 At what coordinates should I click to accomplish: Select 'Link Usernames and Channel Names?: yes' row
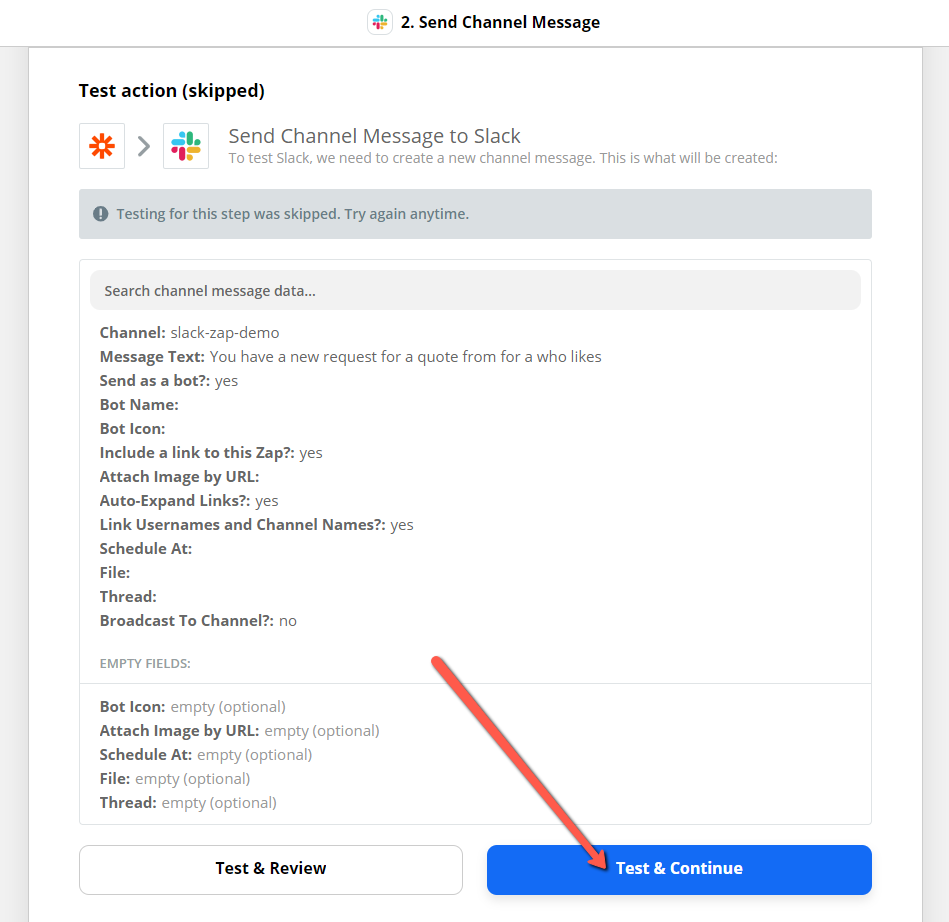(257, 525)
